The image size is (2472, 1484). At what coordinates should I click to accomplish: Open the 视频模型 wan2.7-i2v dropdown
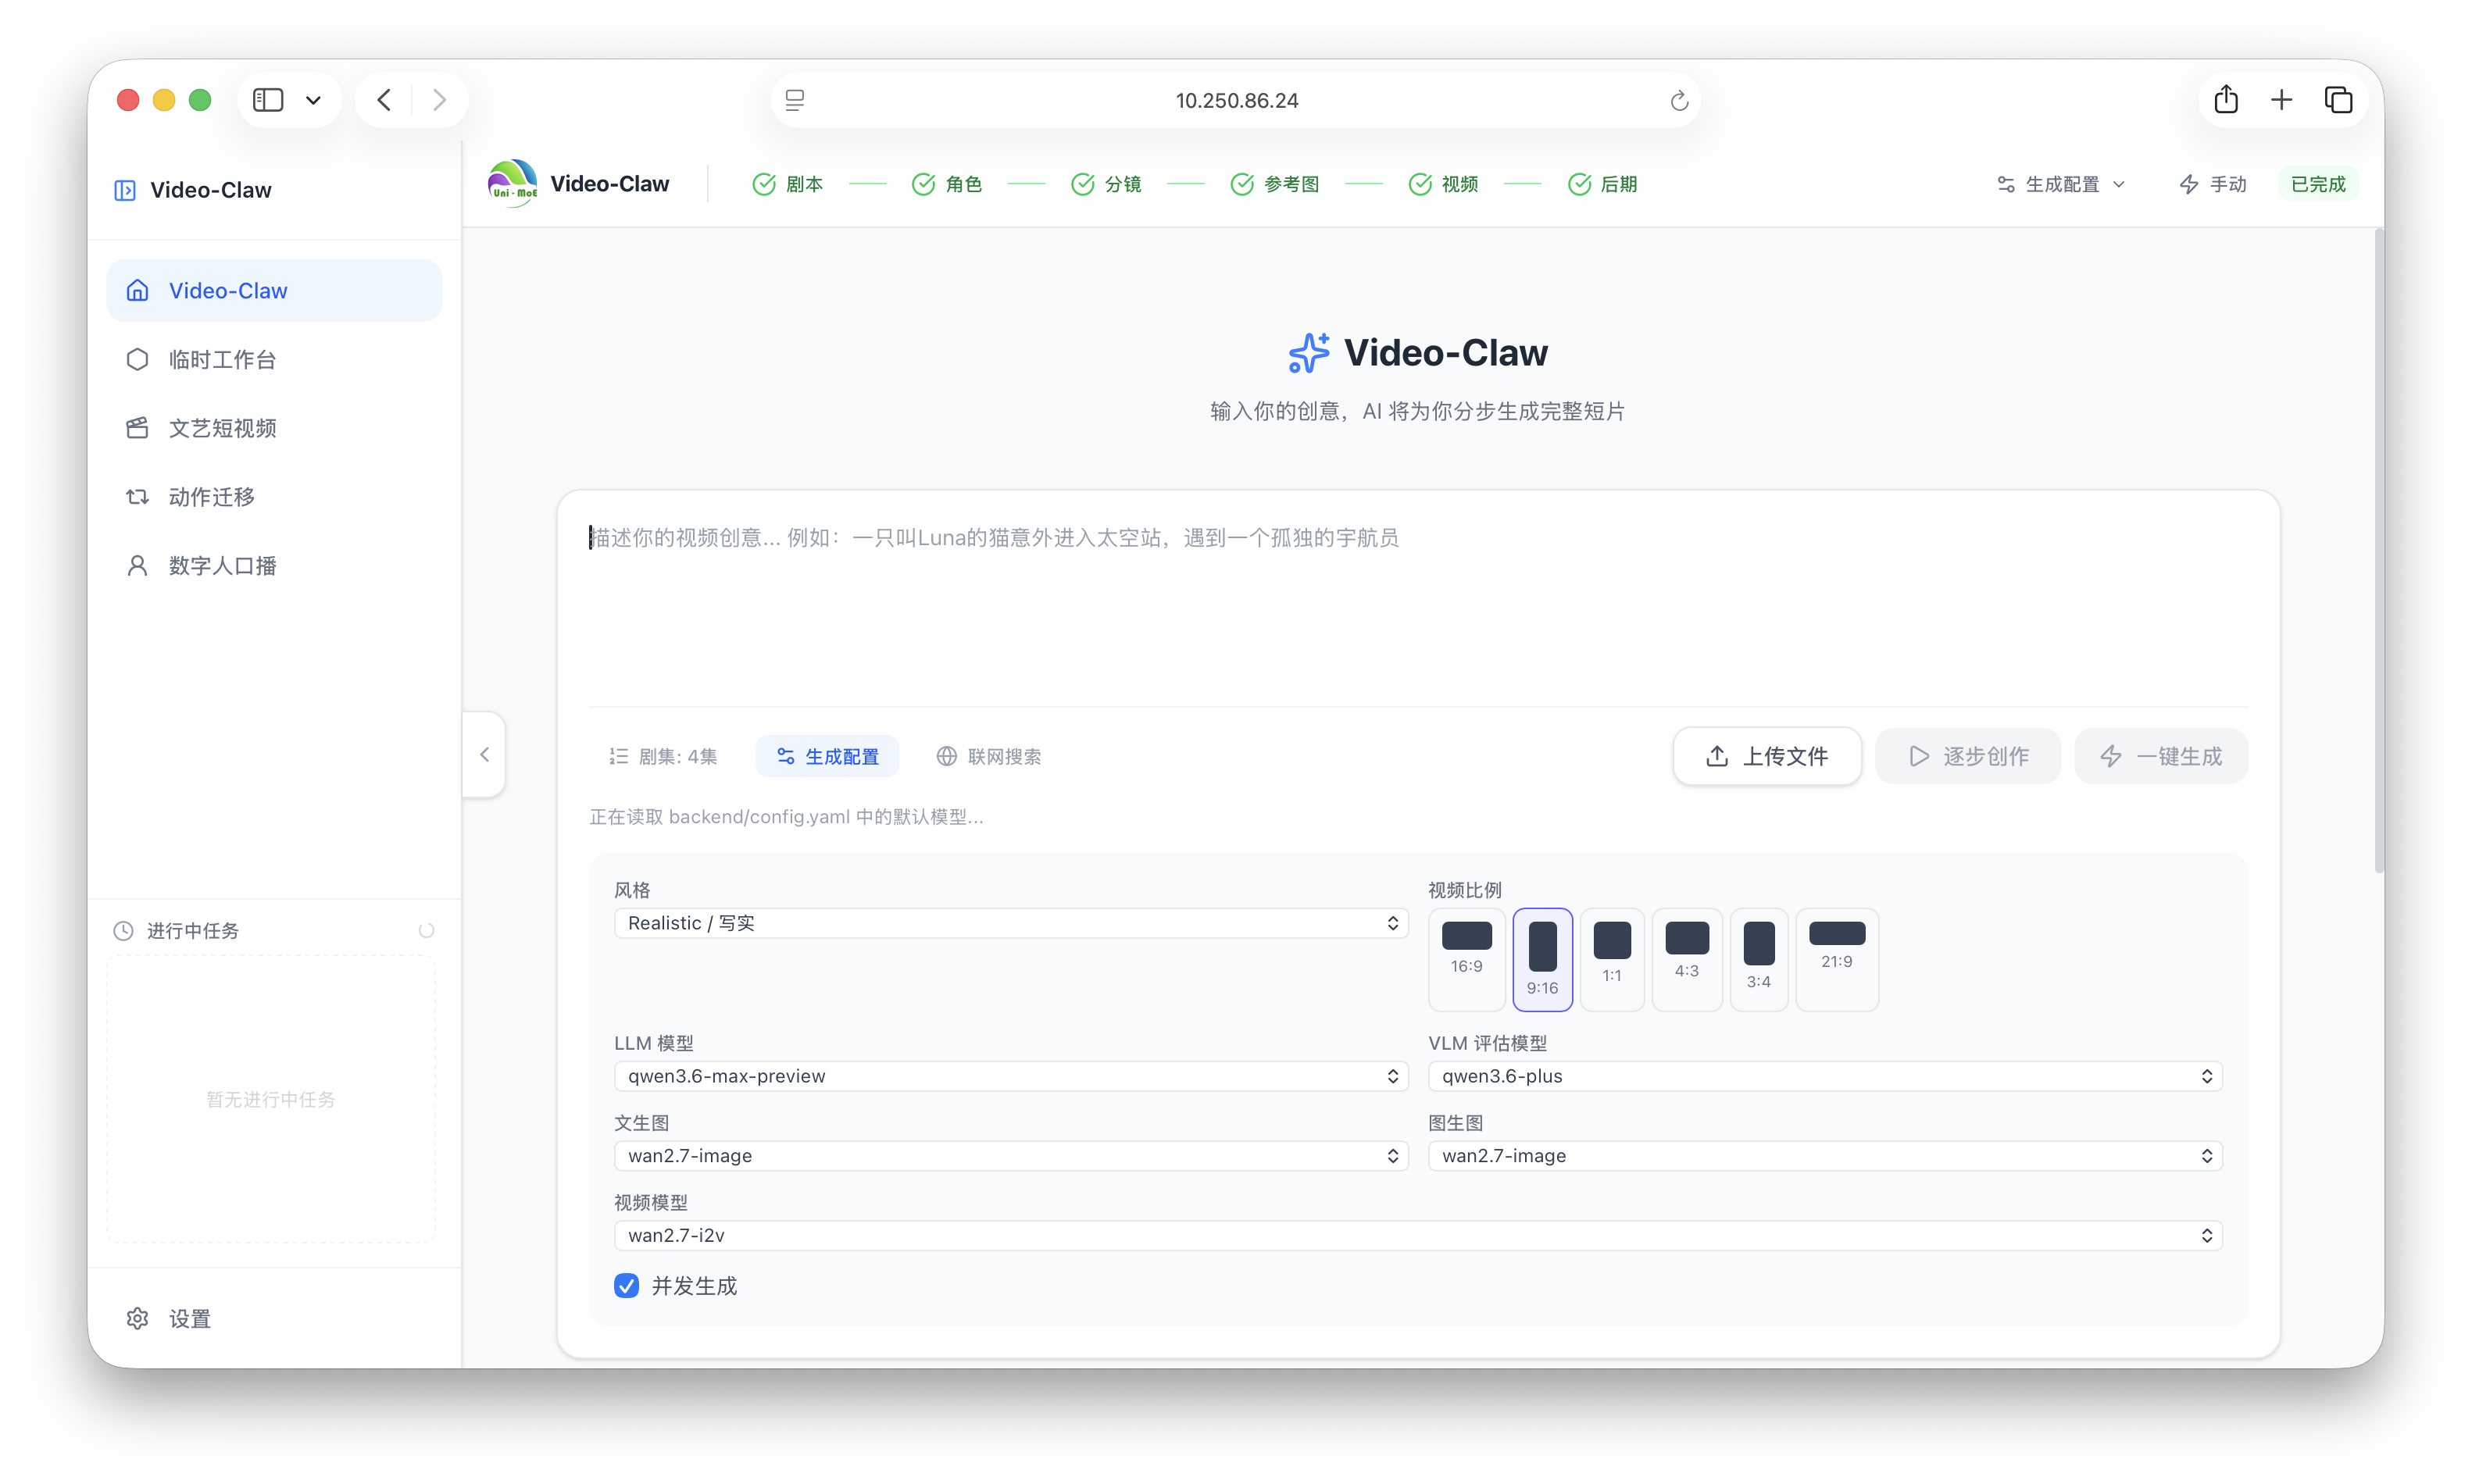(1418, 1235)
